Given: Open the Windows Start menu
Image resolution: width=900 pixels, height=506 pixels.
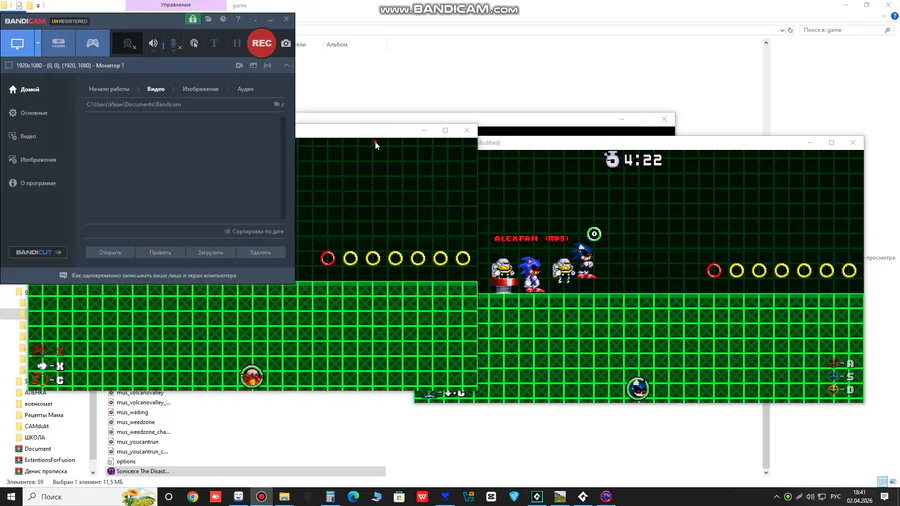Looking at the screenshot, I should pyautogui.click(x=11, y=497).
